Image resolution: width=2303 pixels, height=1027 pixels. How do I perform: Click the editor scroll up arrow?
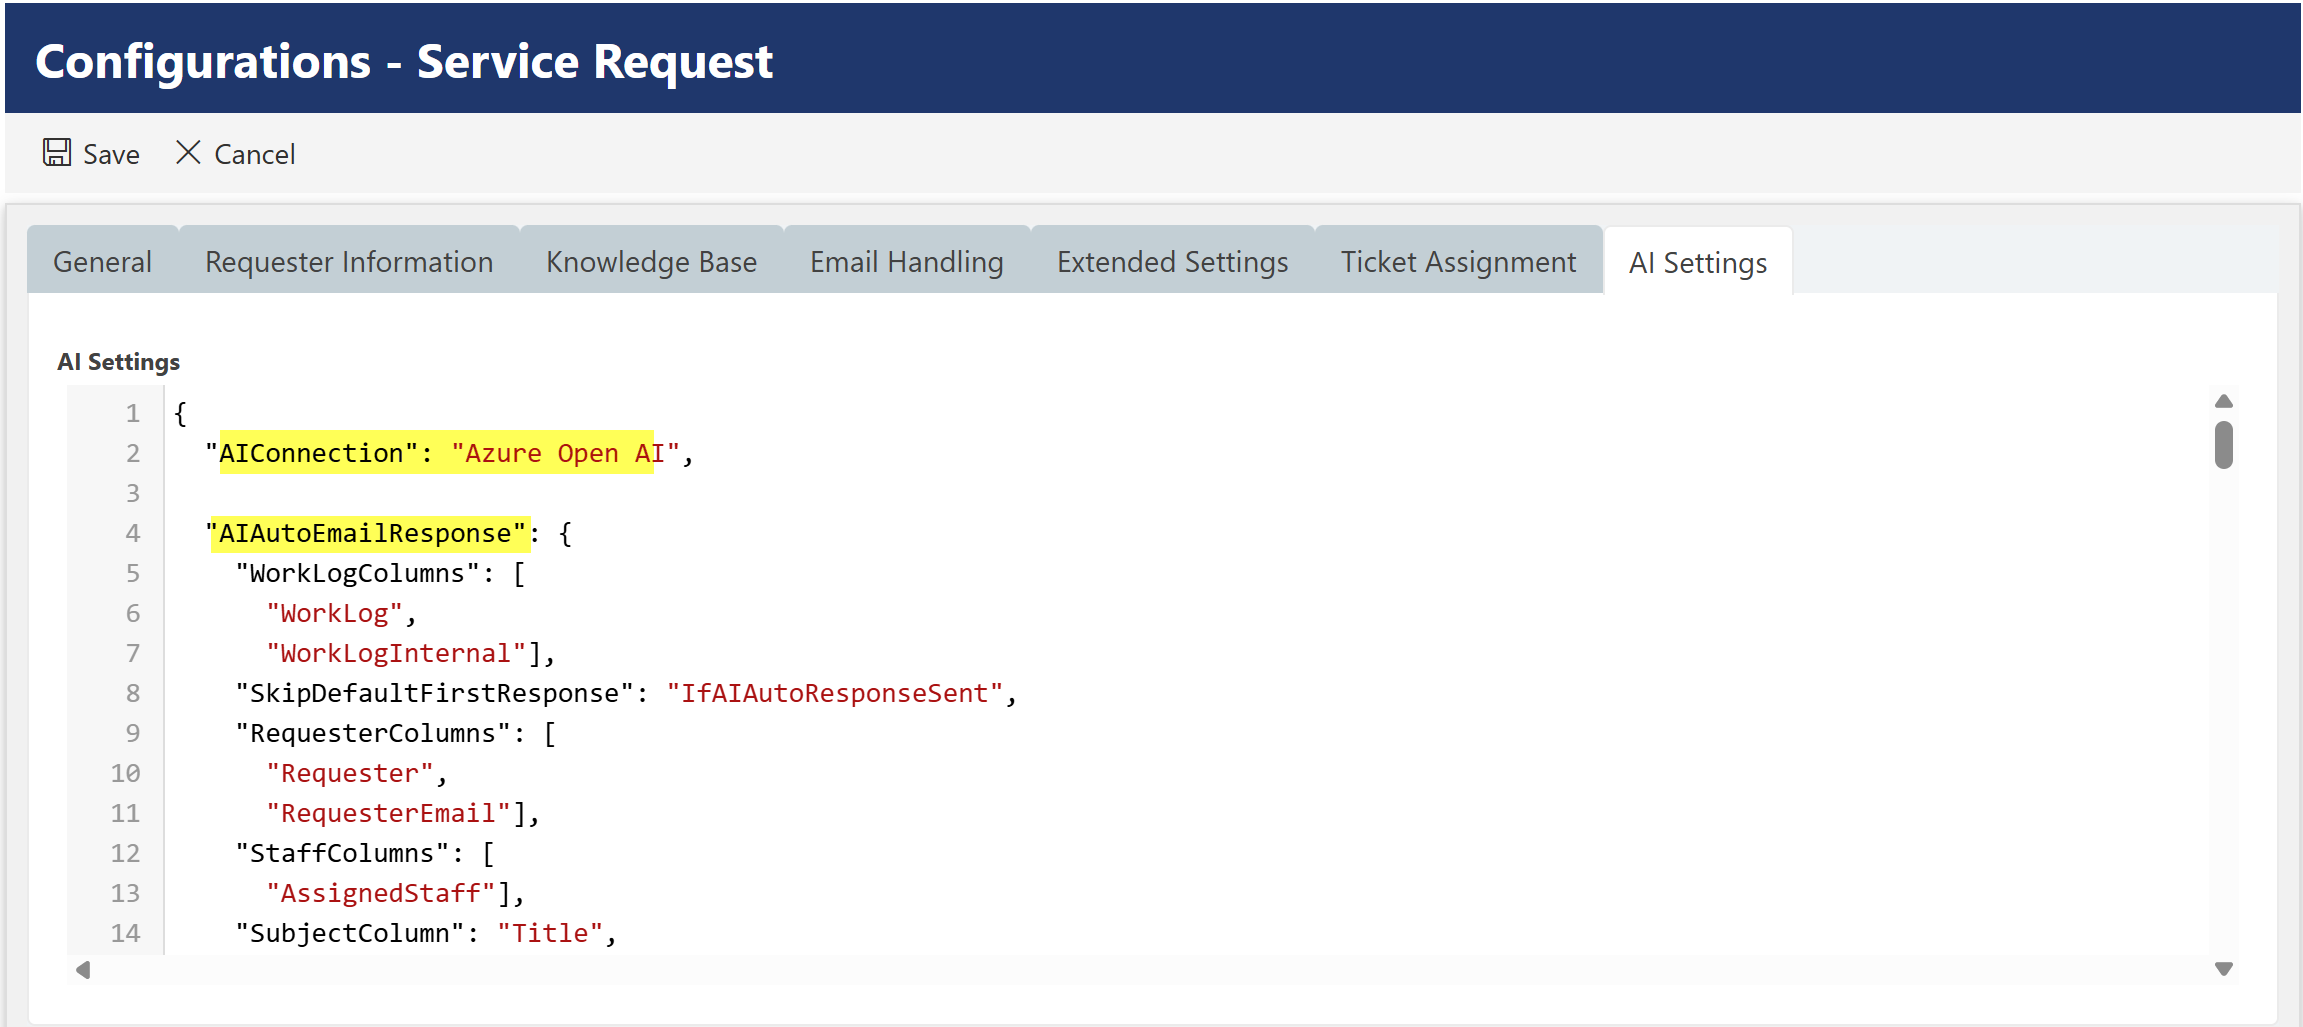tap(2224, 401)
